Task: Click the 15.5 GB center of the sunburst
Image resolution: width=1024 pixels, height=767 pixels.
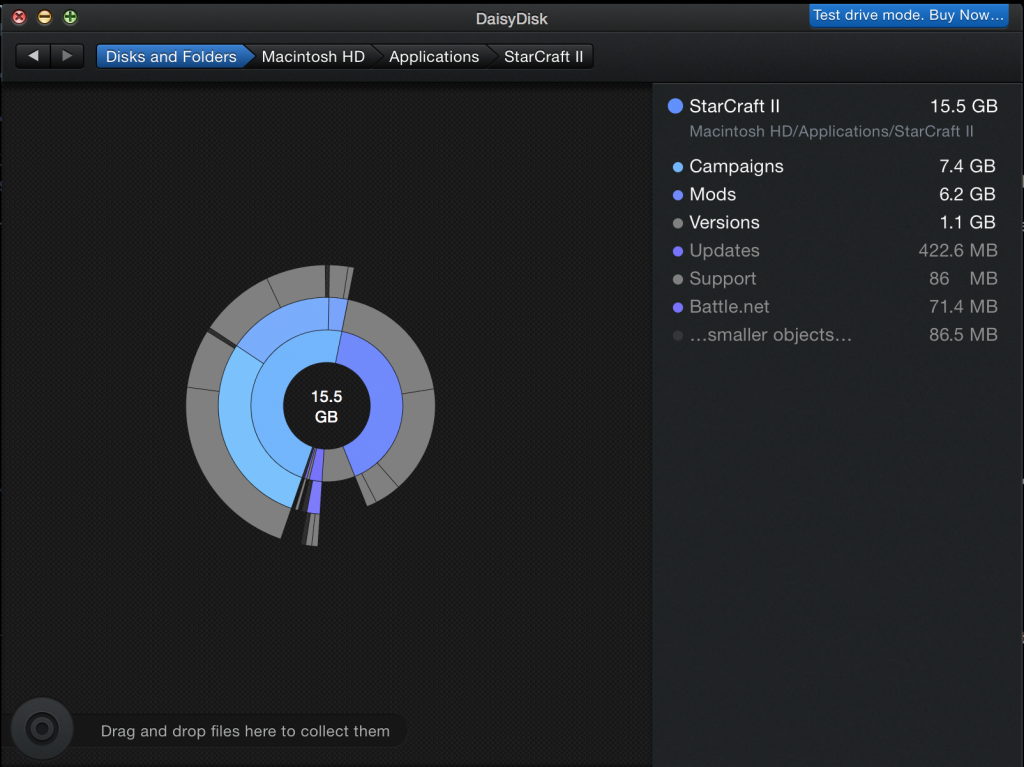Action: [327, 406]
